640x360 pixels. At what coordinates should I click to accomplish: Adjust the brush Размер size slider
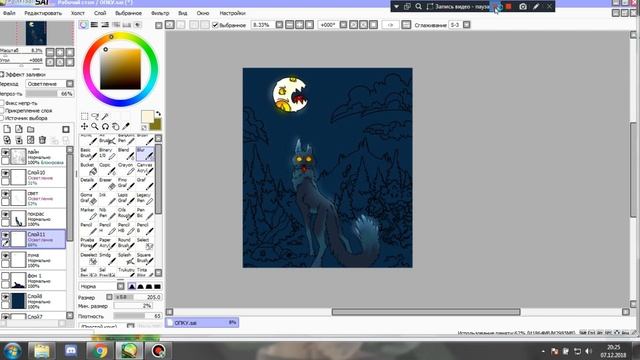[x=137, y=297]
